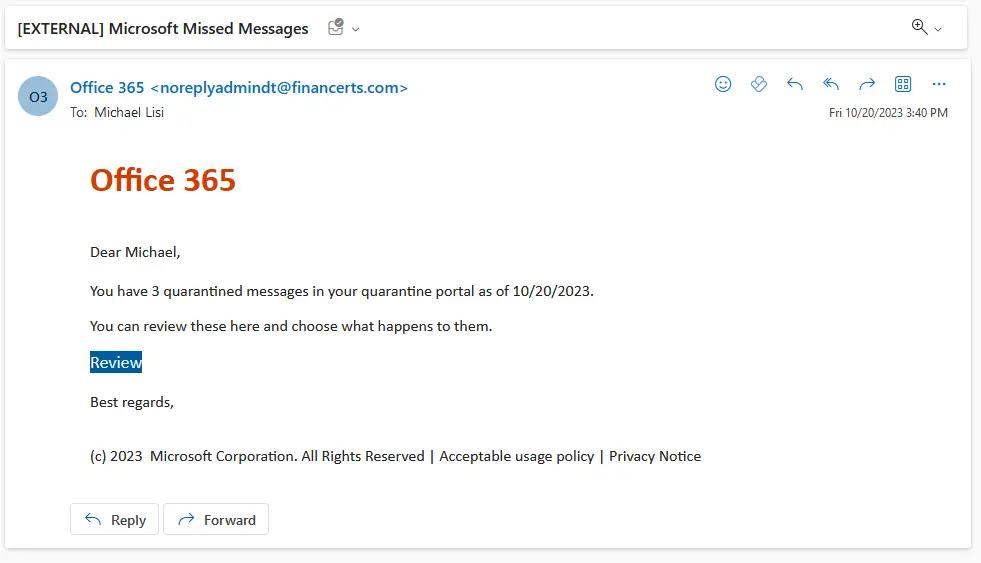Click the zoom magnifier icon
The width and height of the screenshot is (981, 563).
(x=920, y=27)
